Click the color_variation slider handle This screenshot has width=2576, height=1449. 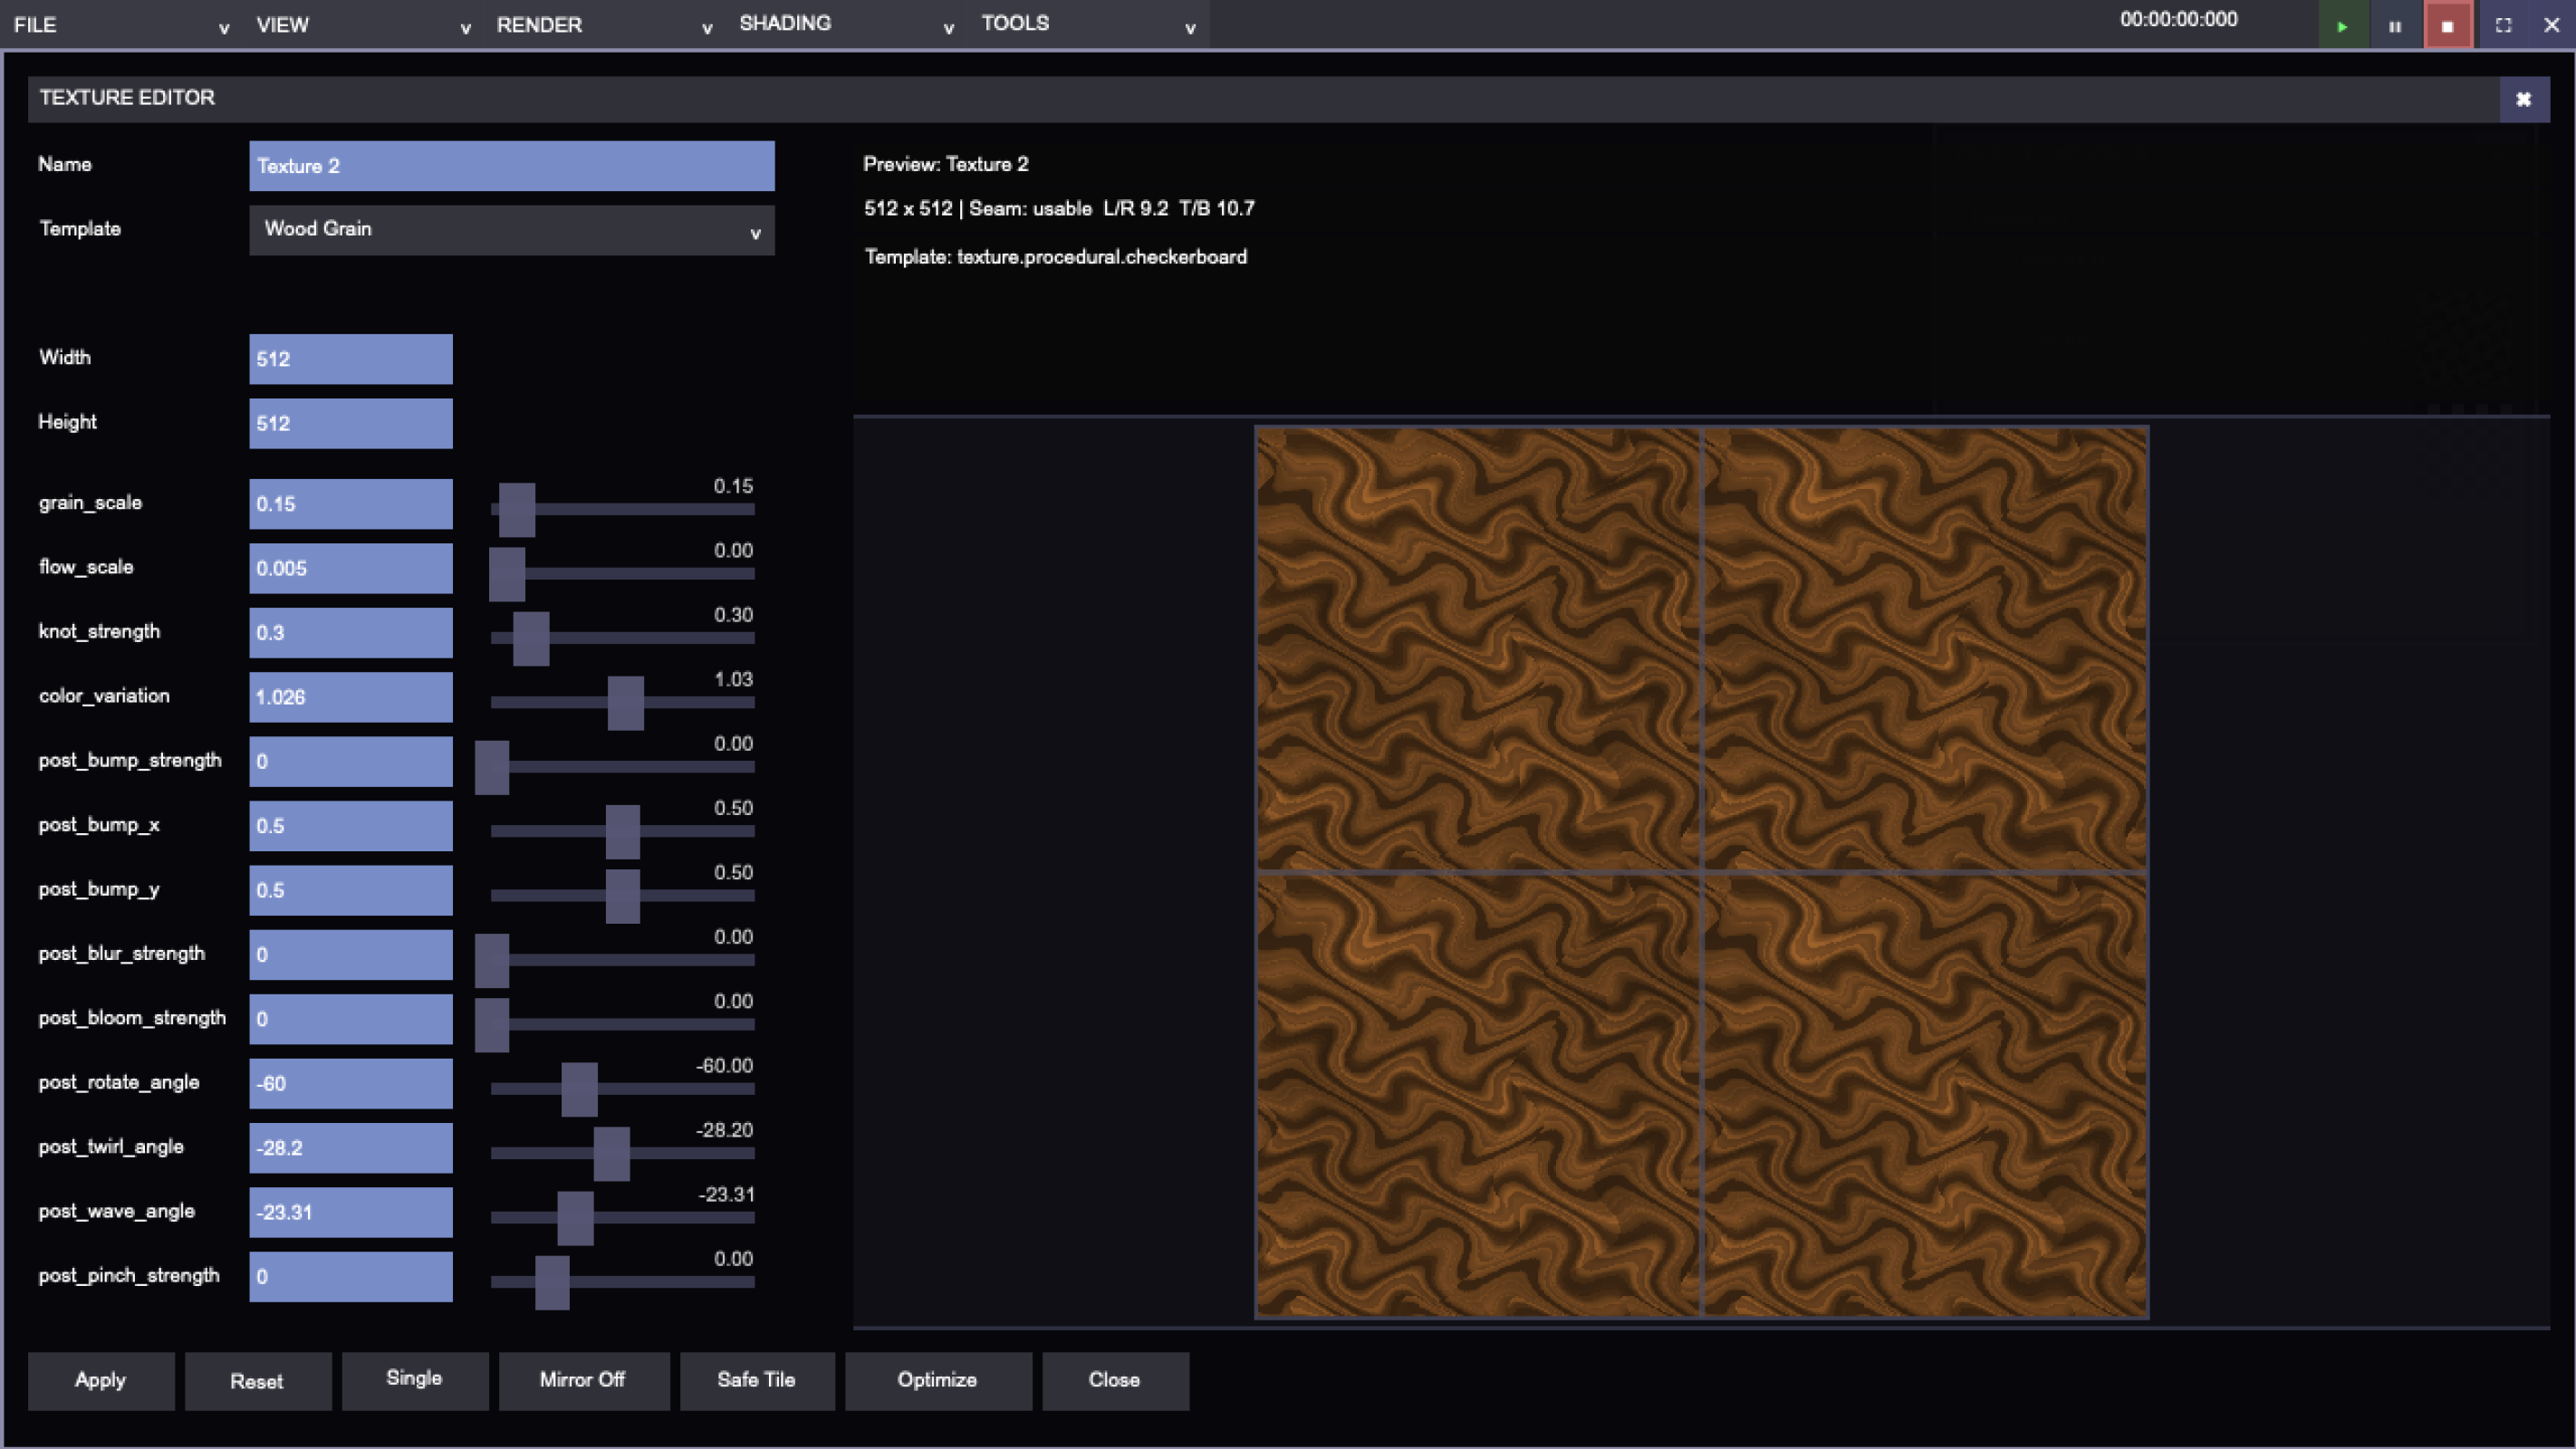(625, 703)
